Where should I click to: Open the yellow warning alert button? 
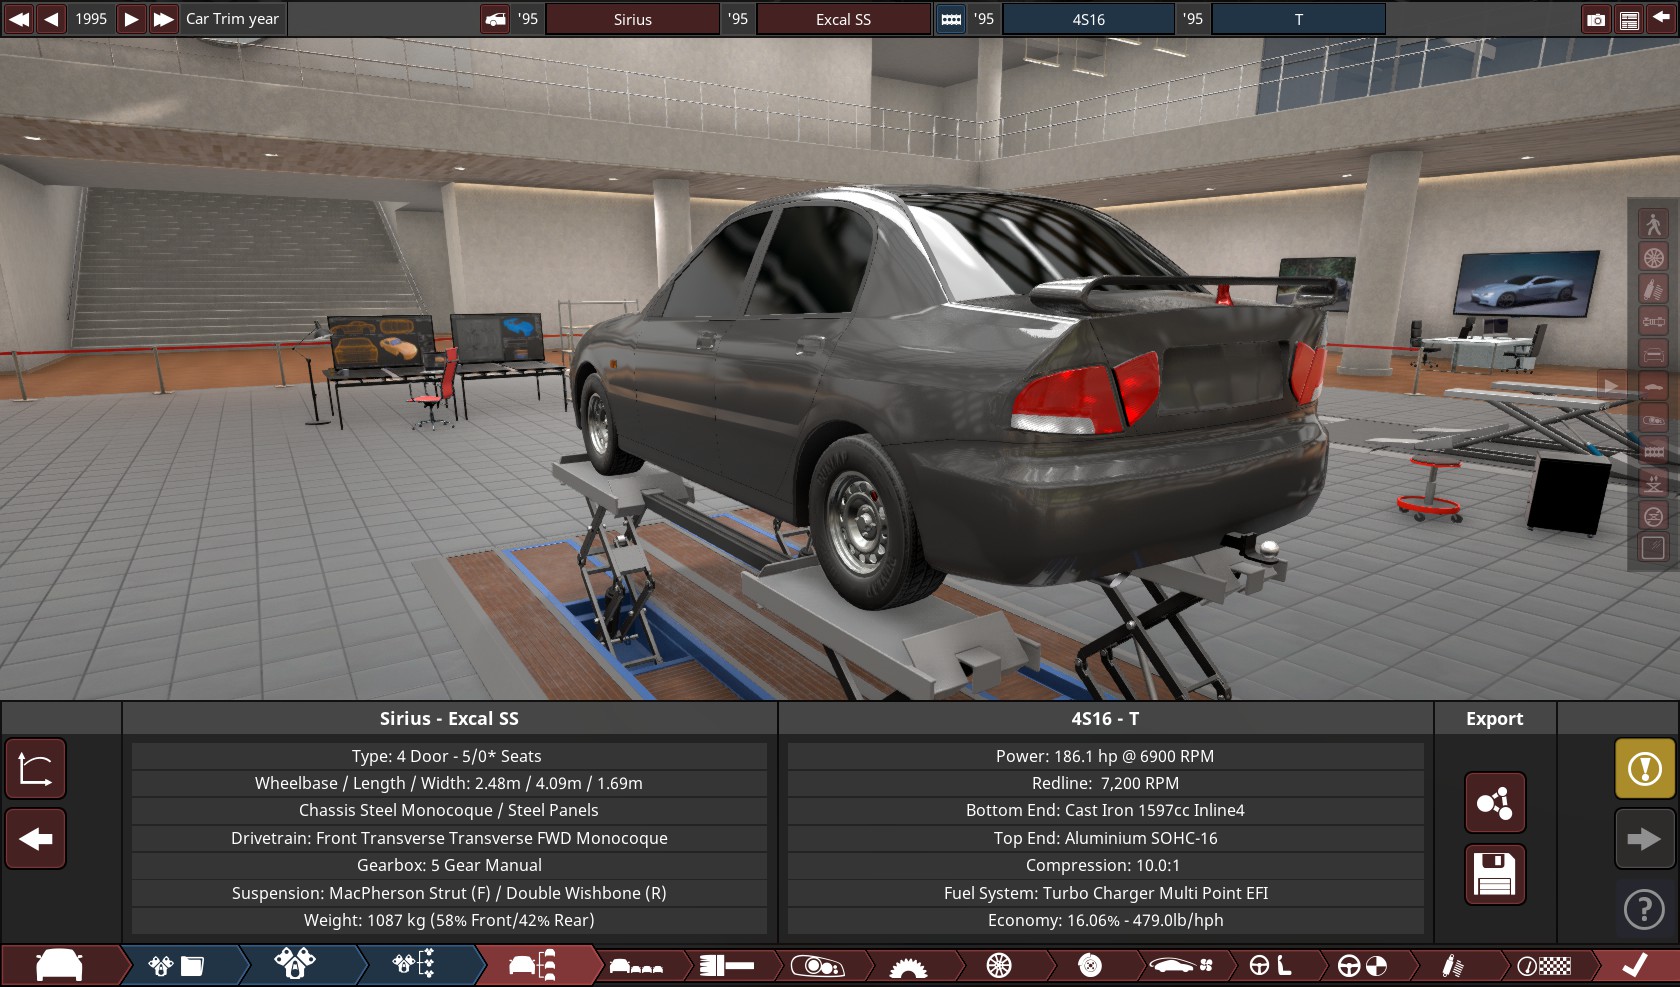click(x=1645, y=768)
